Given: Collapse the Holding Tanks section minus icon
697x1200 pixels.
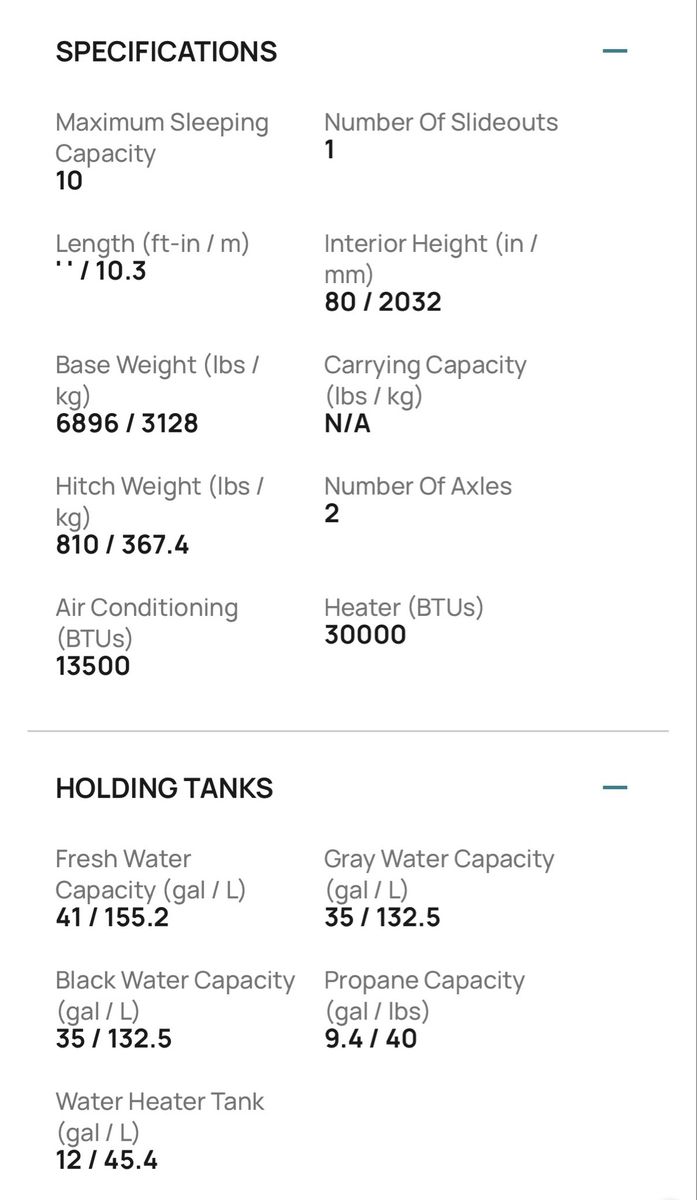Looking at the screenshot, I should point(615,787).
